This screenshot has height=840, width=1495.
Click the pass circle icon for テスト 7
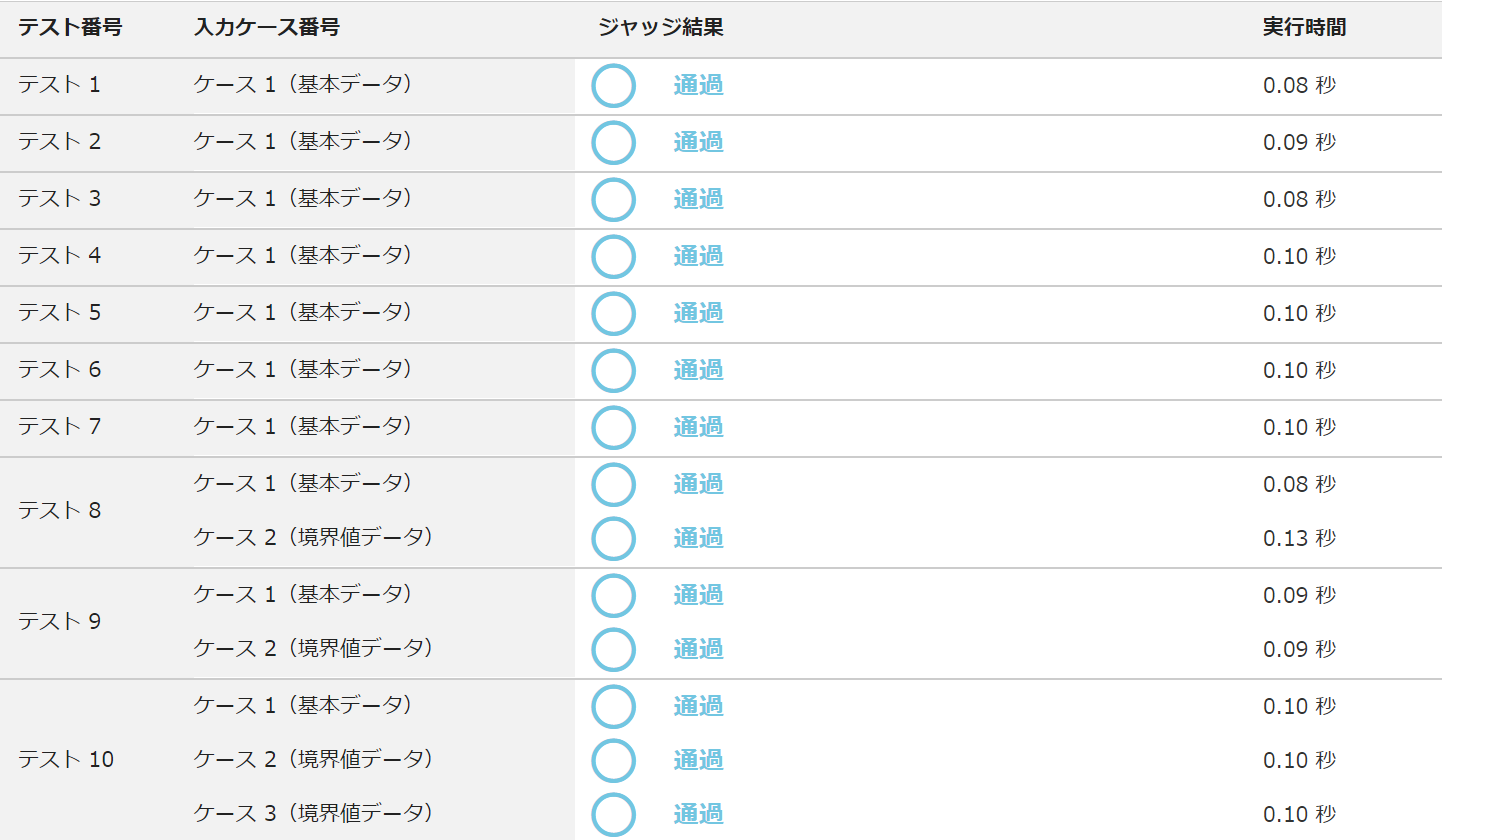[613, 428]
